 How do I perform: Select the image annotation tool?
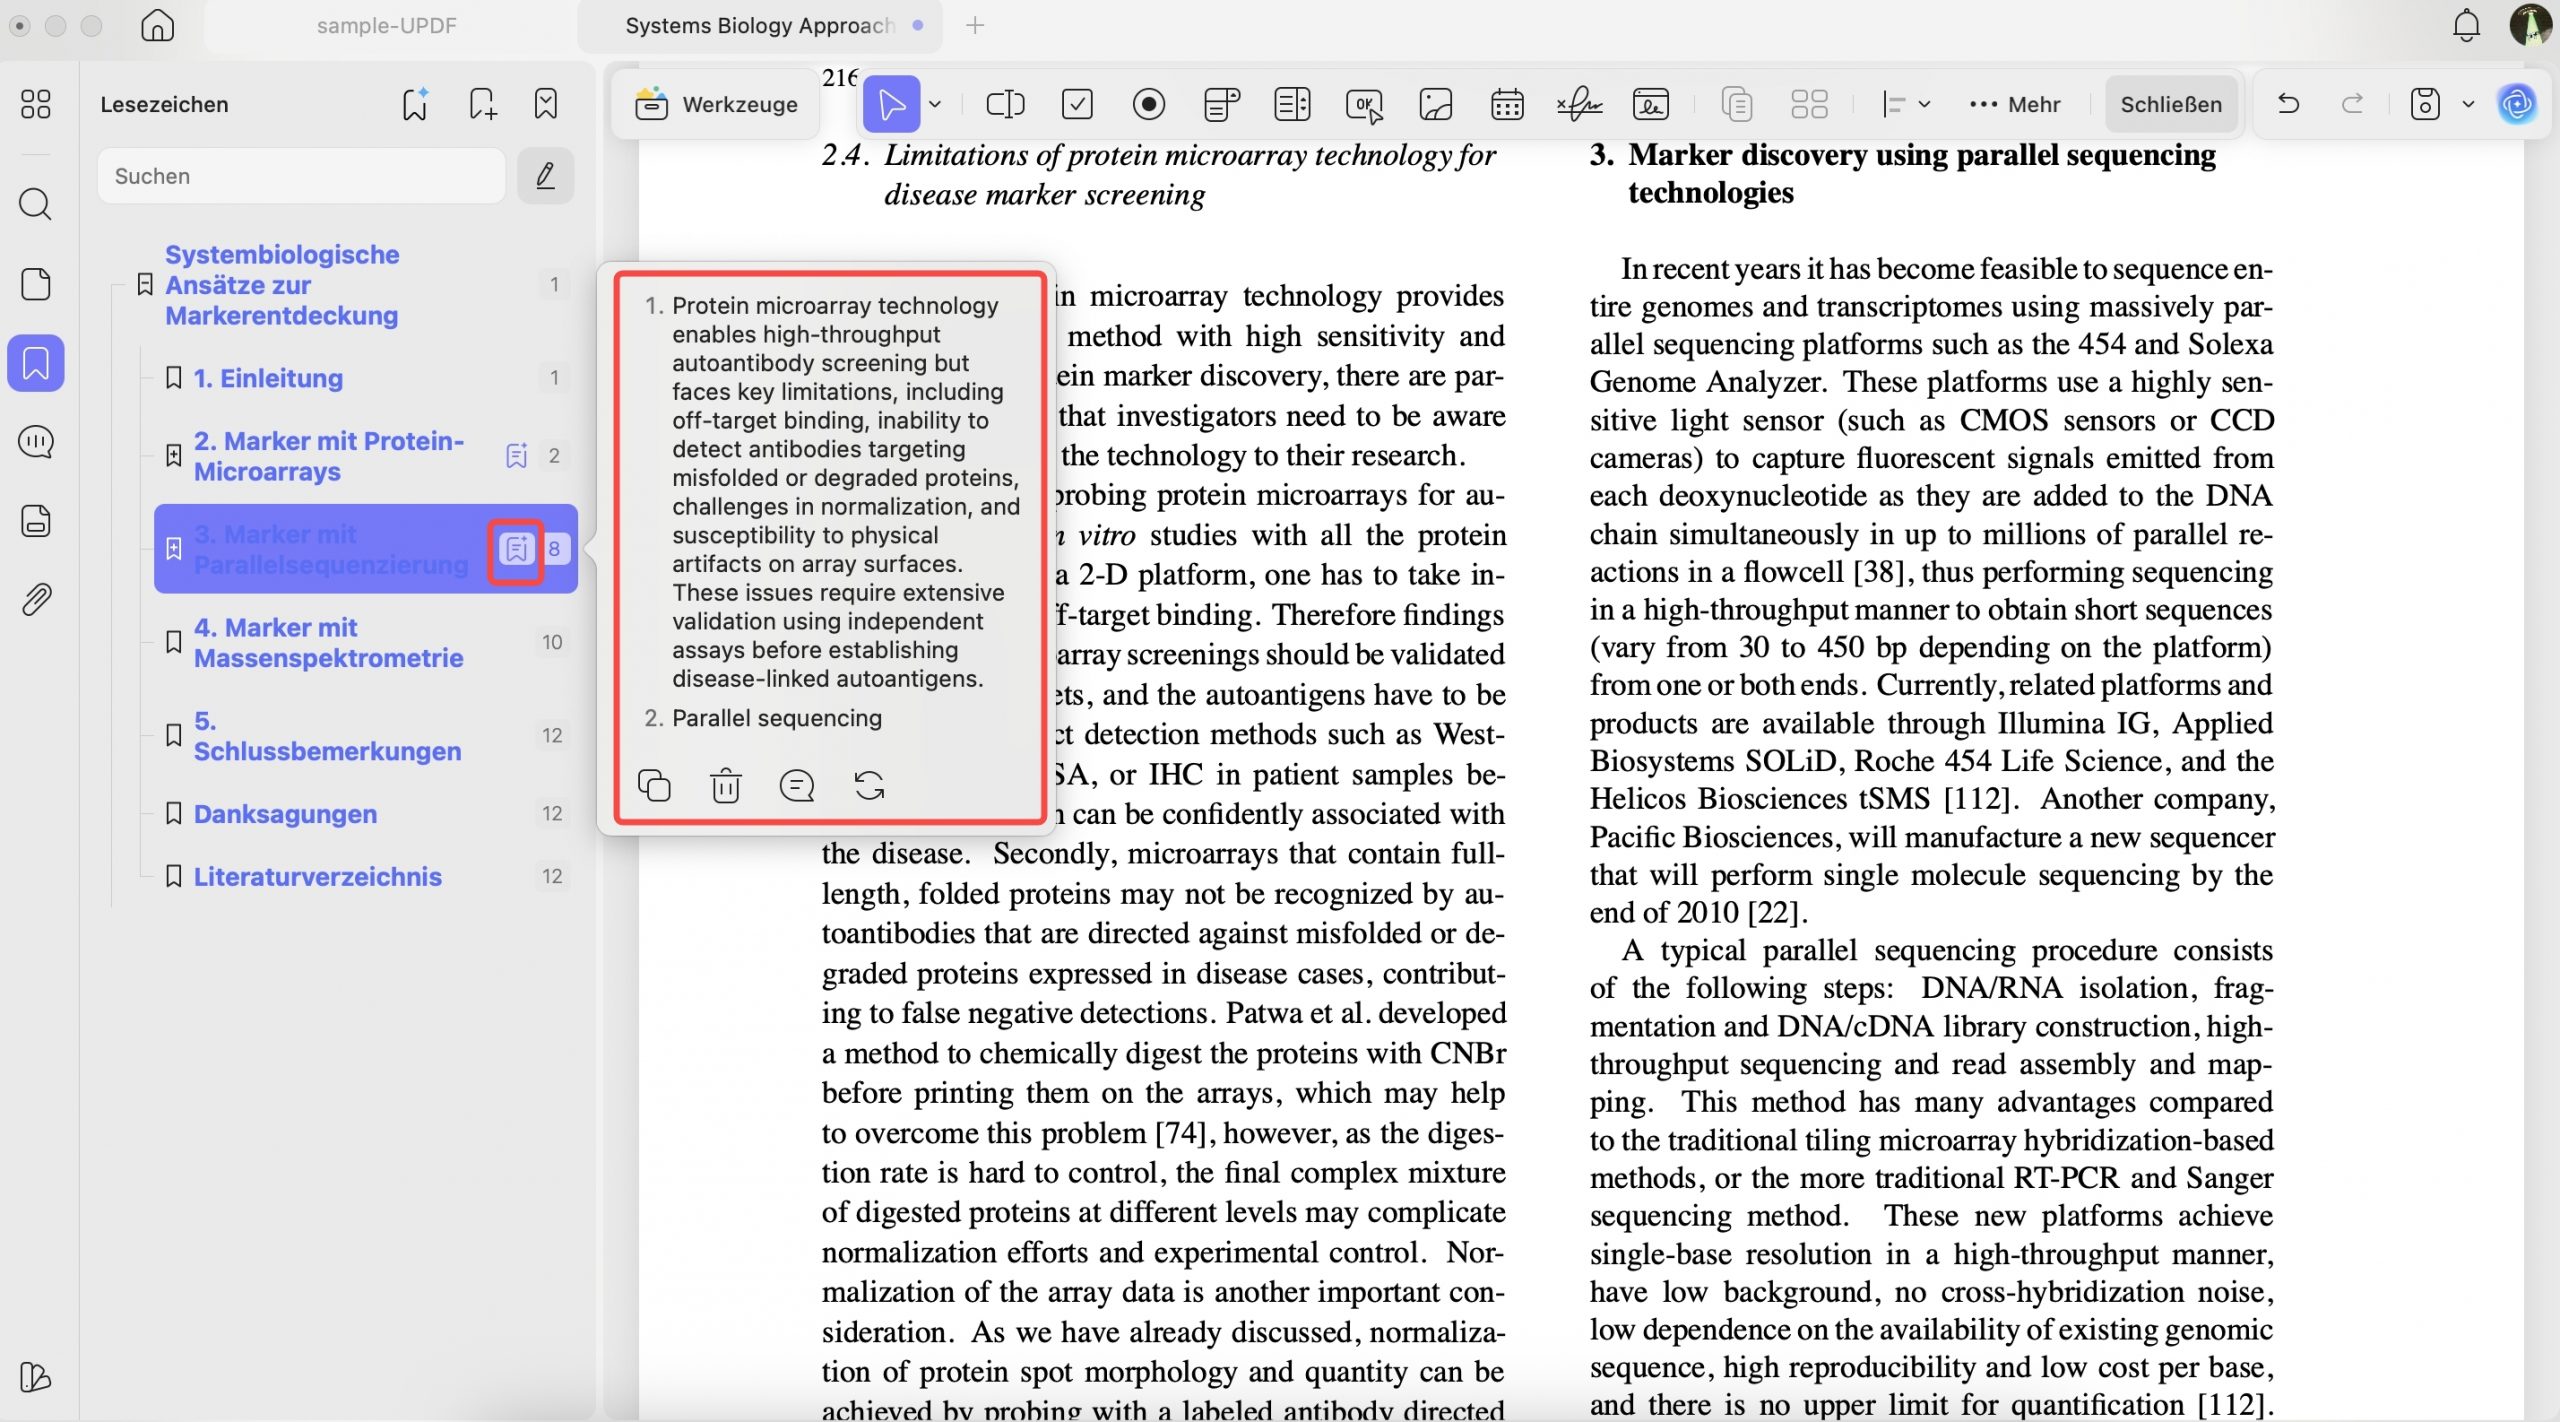[1435, 103]
